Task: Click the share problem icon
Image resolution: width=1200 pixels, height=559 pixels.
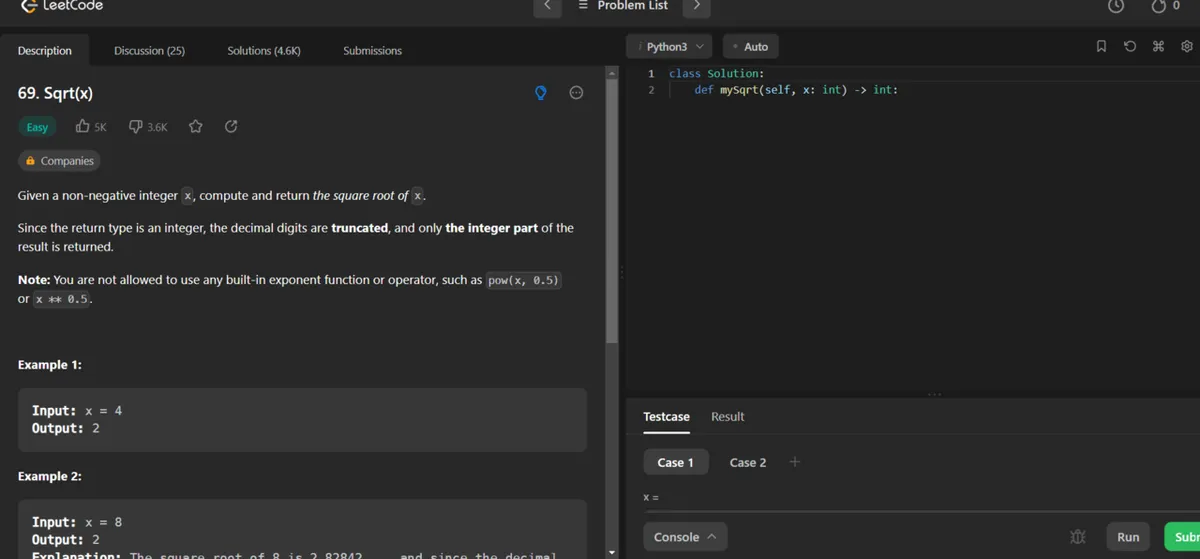Action: [x=231, y=127]
